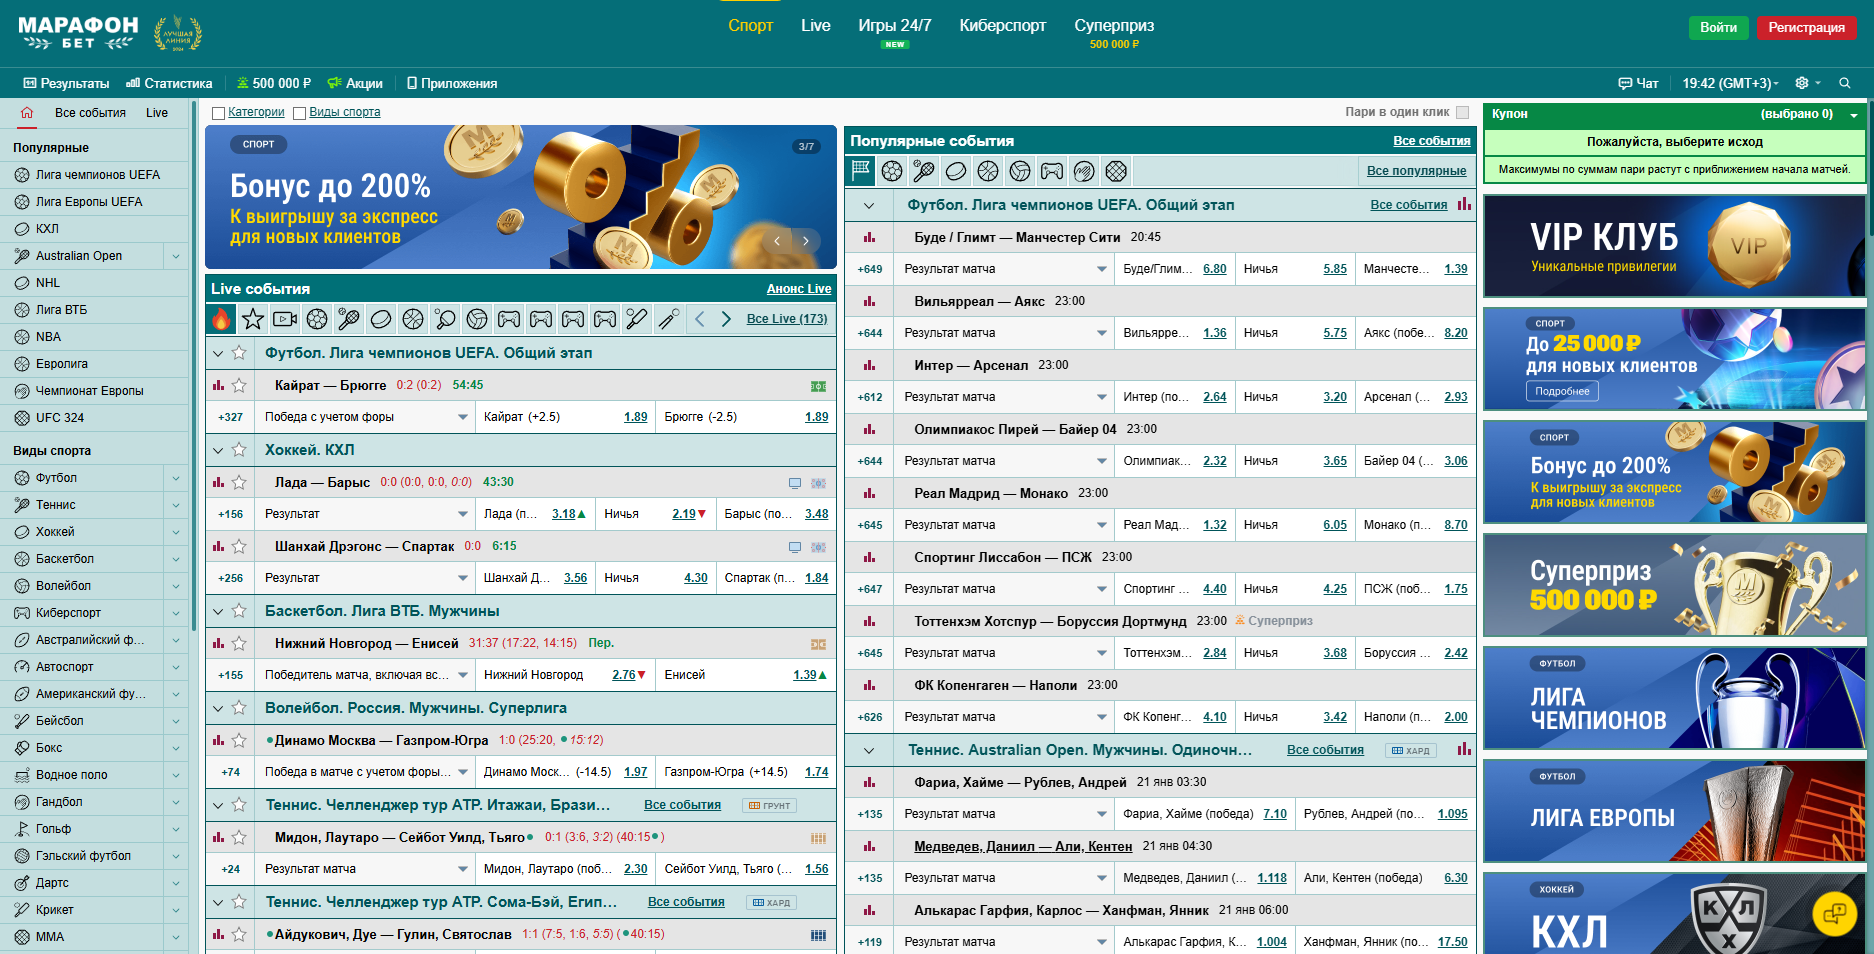The image size is (1874, 954).
Task: Select hockey puck icon in Popular events
Action: (956, 171)
